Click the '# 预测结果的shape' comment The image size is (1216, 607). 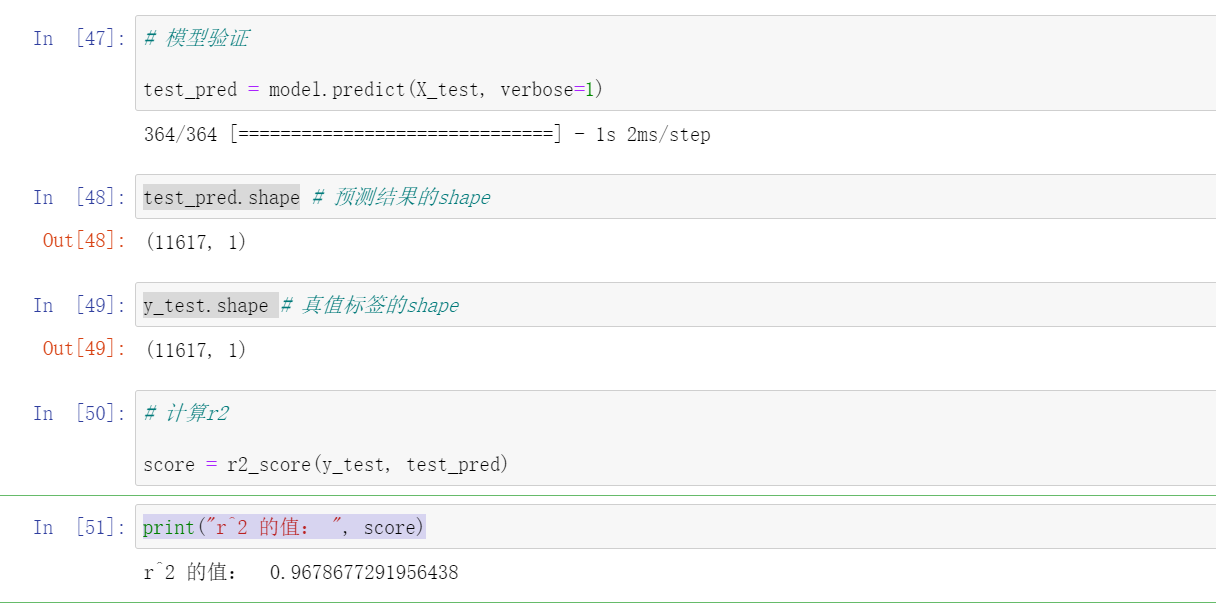pyautogui.click(x=401, y=198)
